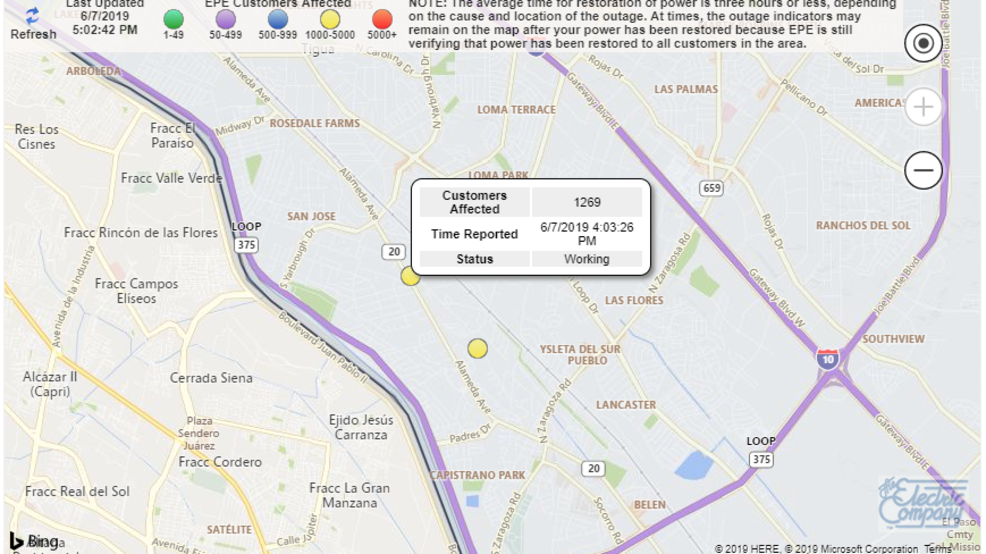
Task: Click the Interstate 10 highway shield
Action: click(x=827, y=360)
